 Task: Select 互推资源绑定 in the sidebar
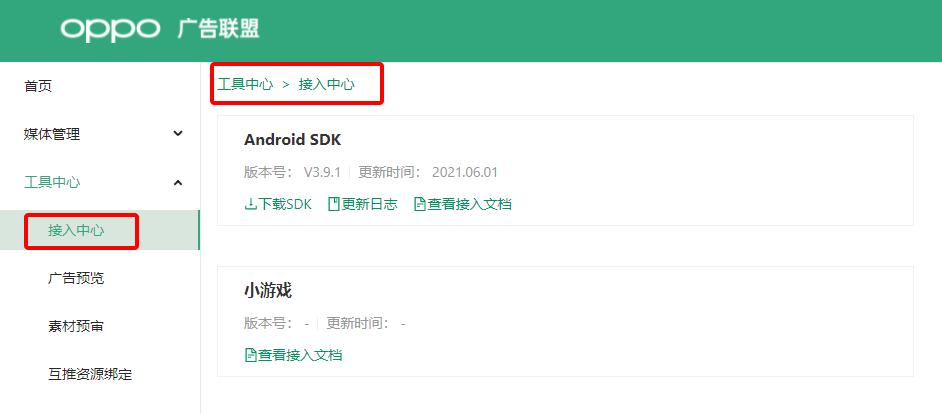coord(90,375)
